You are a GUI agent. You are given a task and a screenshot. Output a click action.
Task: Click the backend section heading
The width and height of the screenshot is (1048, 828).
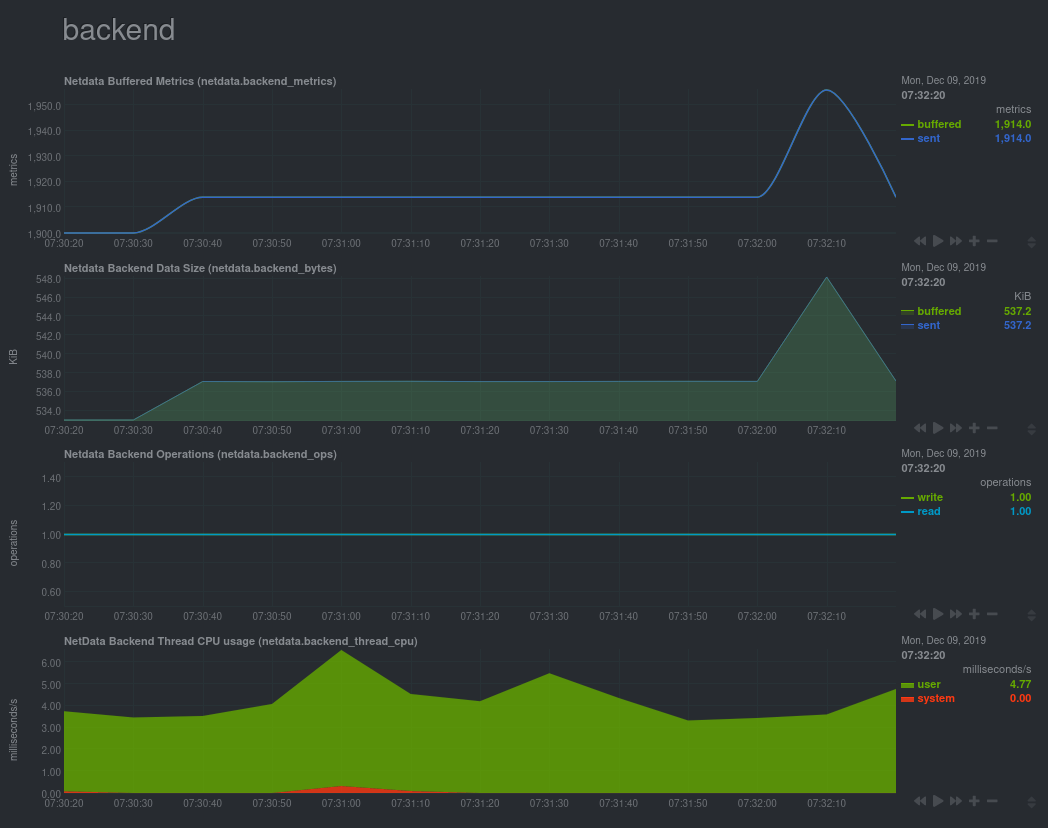click(118, 30)
